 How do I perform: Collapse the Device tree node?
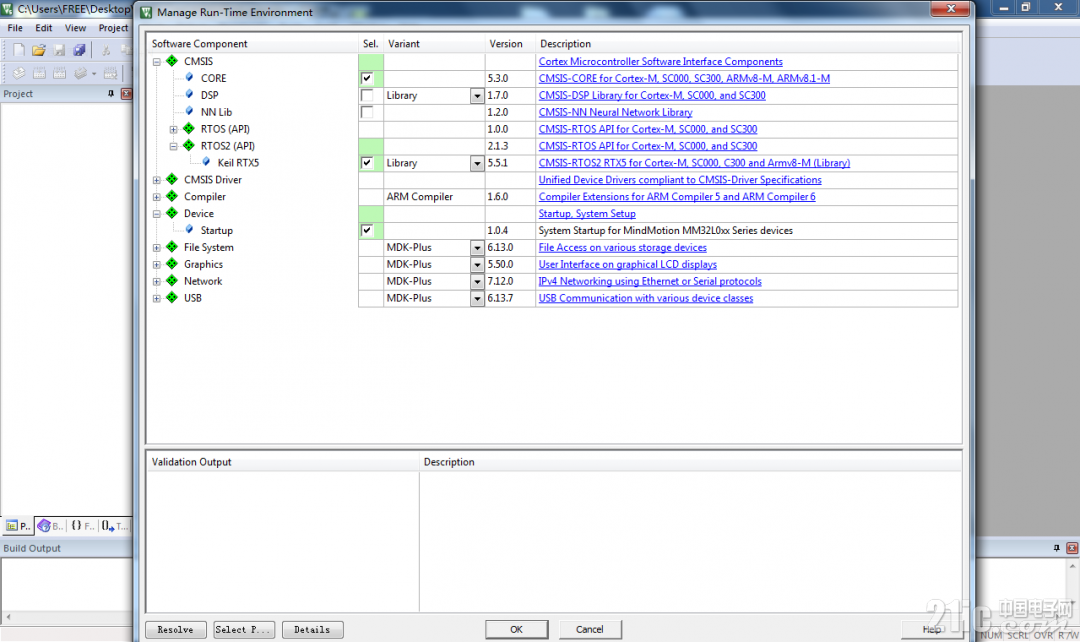[156, 214]
